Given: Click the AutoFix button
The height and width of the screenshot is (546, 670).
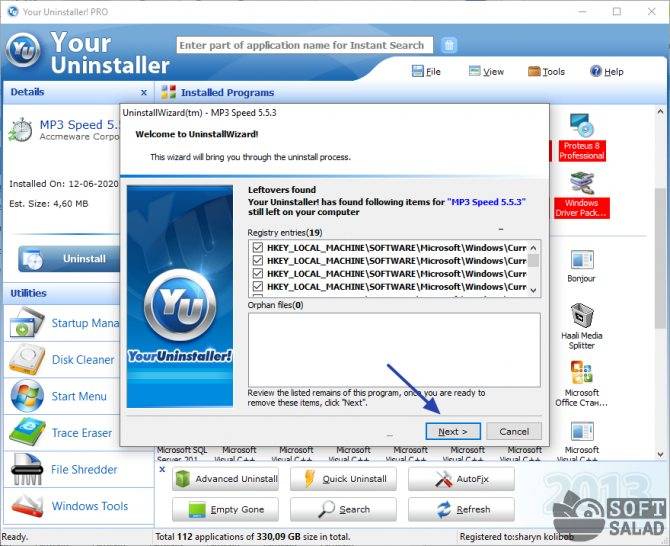Looking at the screenshot, I should (x=461, y=478).
